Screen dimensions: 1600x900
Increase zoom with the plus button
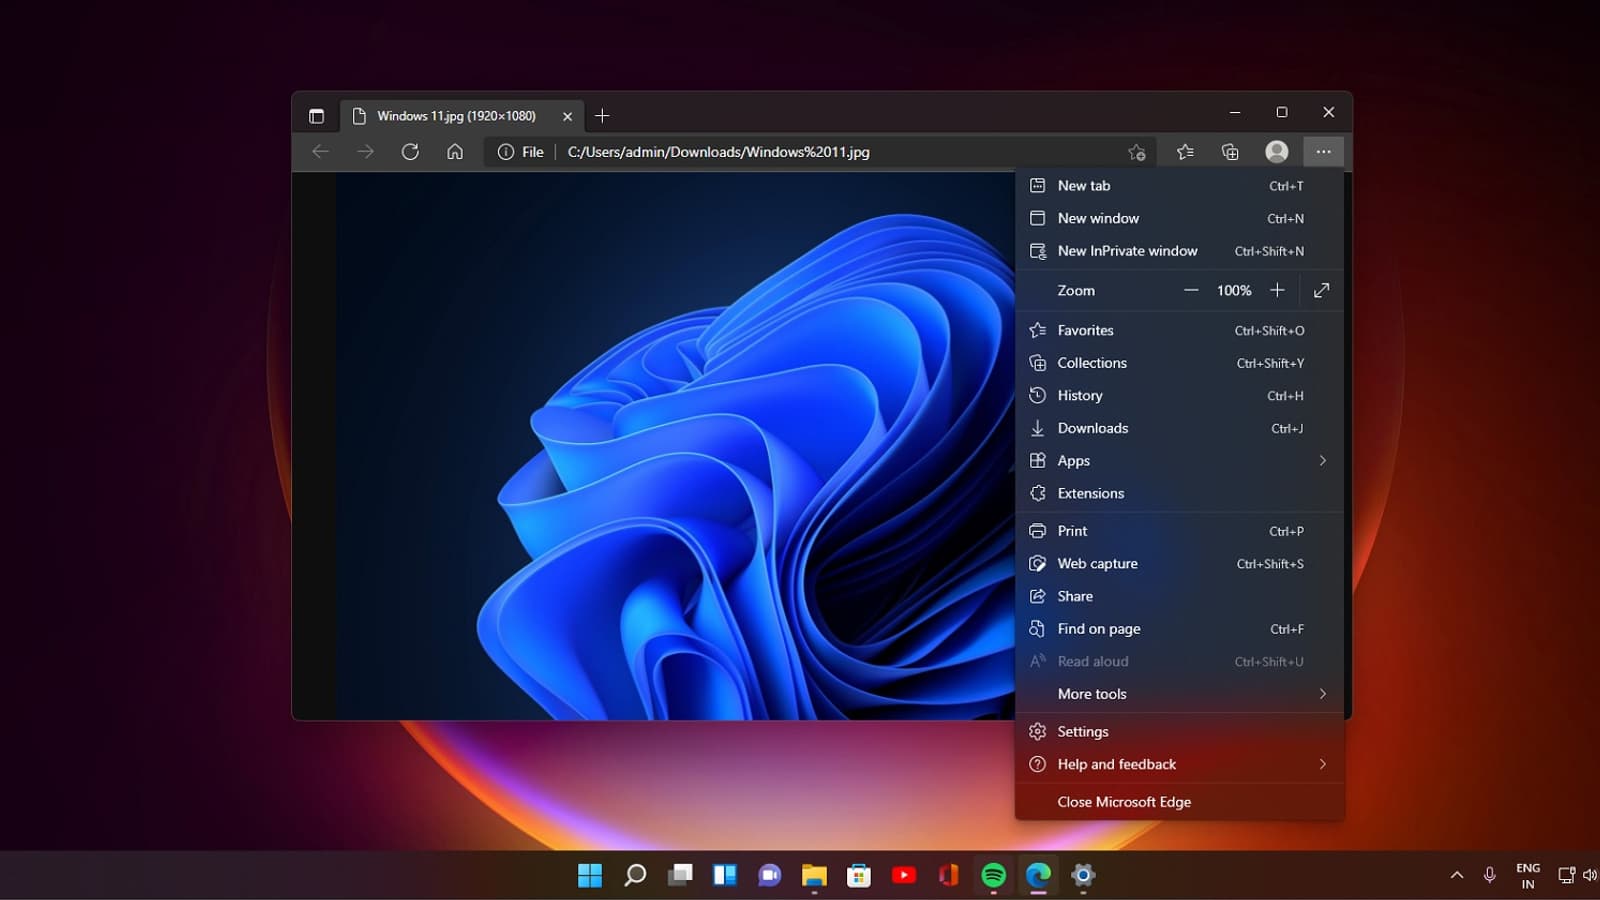pos(1277,290)
